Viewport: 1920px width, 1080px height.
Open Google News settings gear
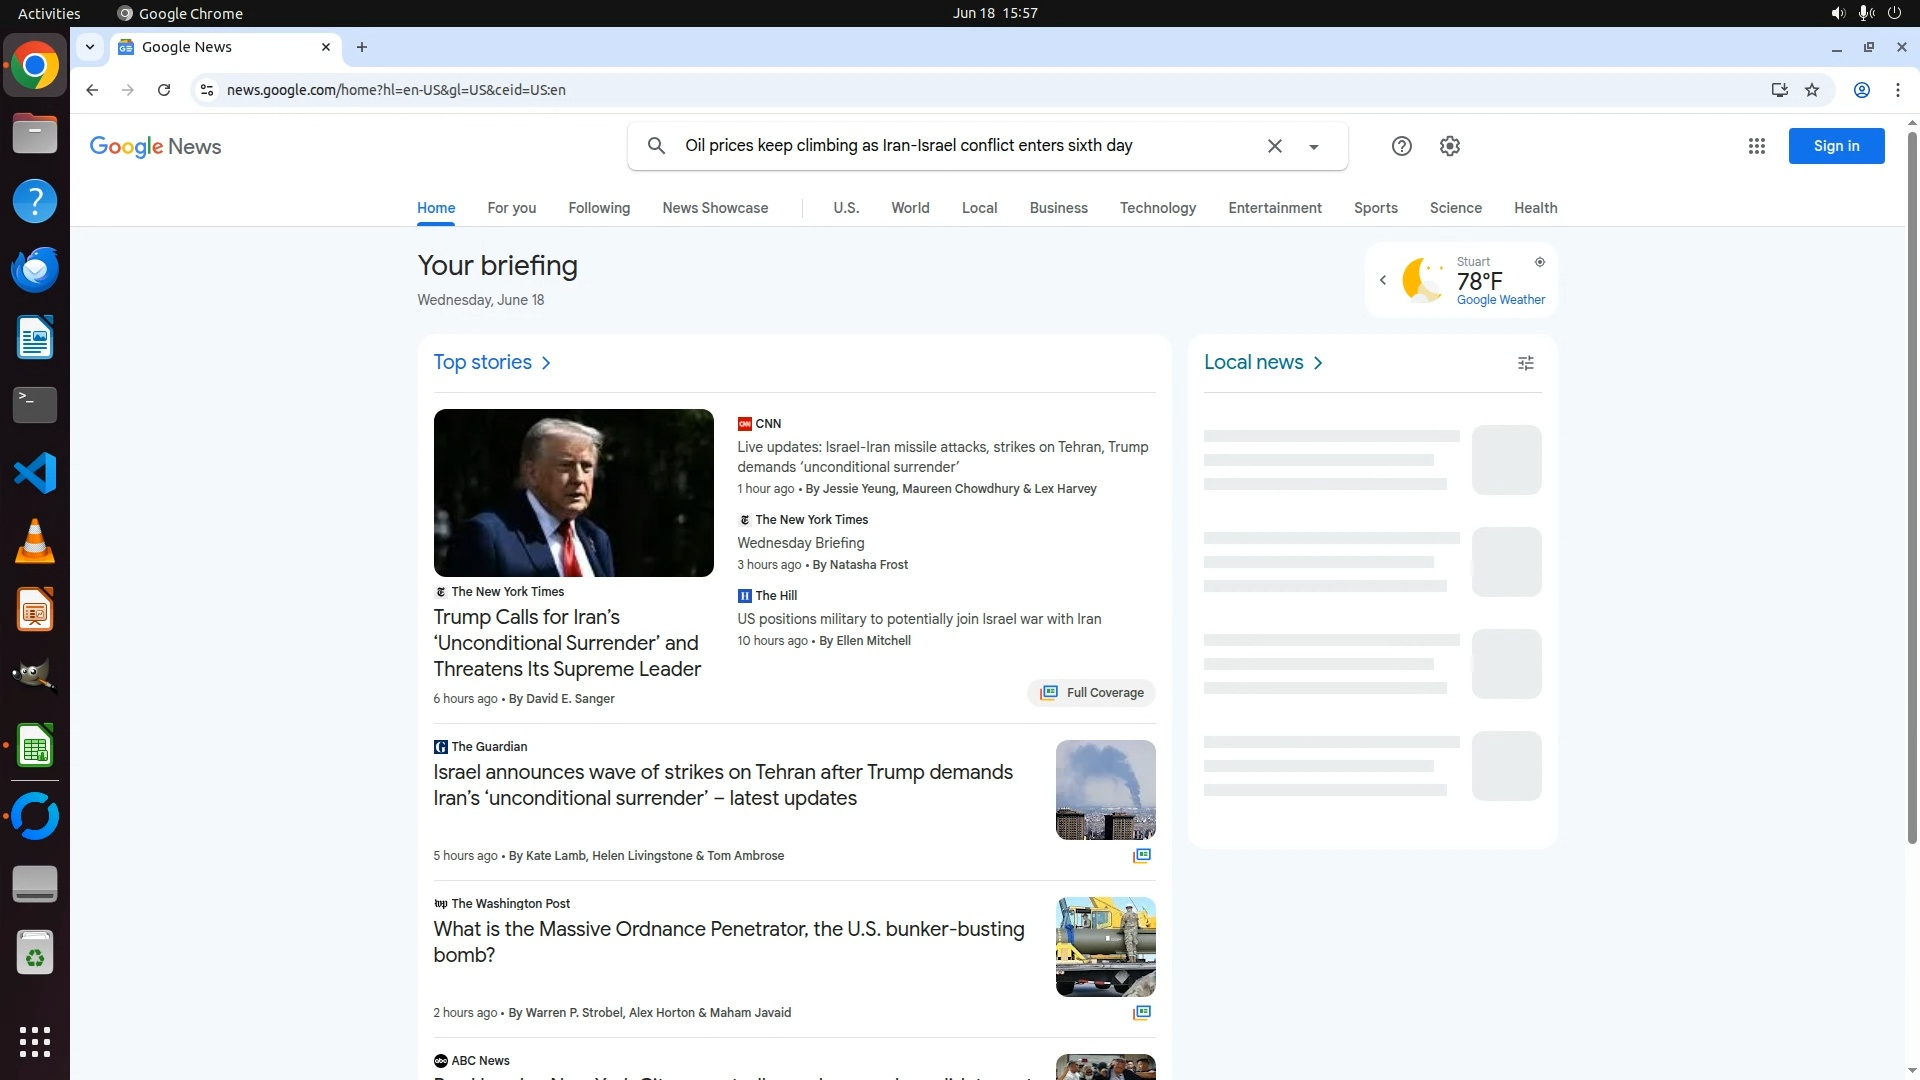pos(1449,146)
